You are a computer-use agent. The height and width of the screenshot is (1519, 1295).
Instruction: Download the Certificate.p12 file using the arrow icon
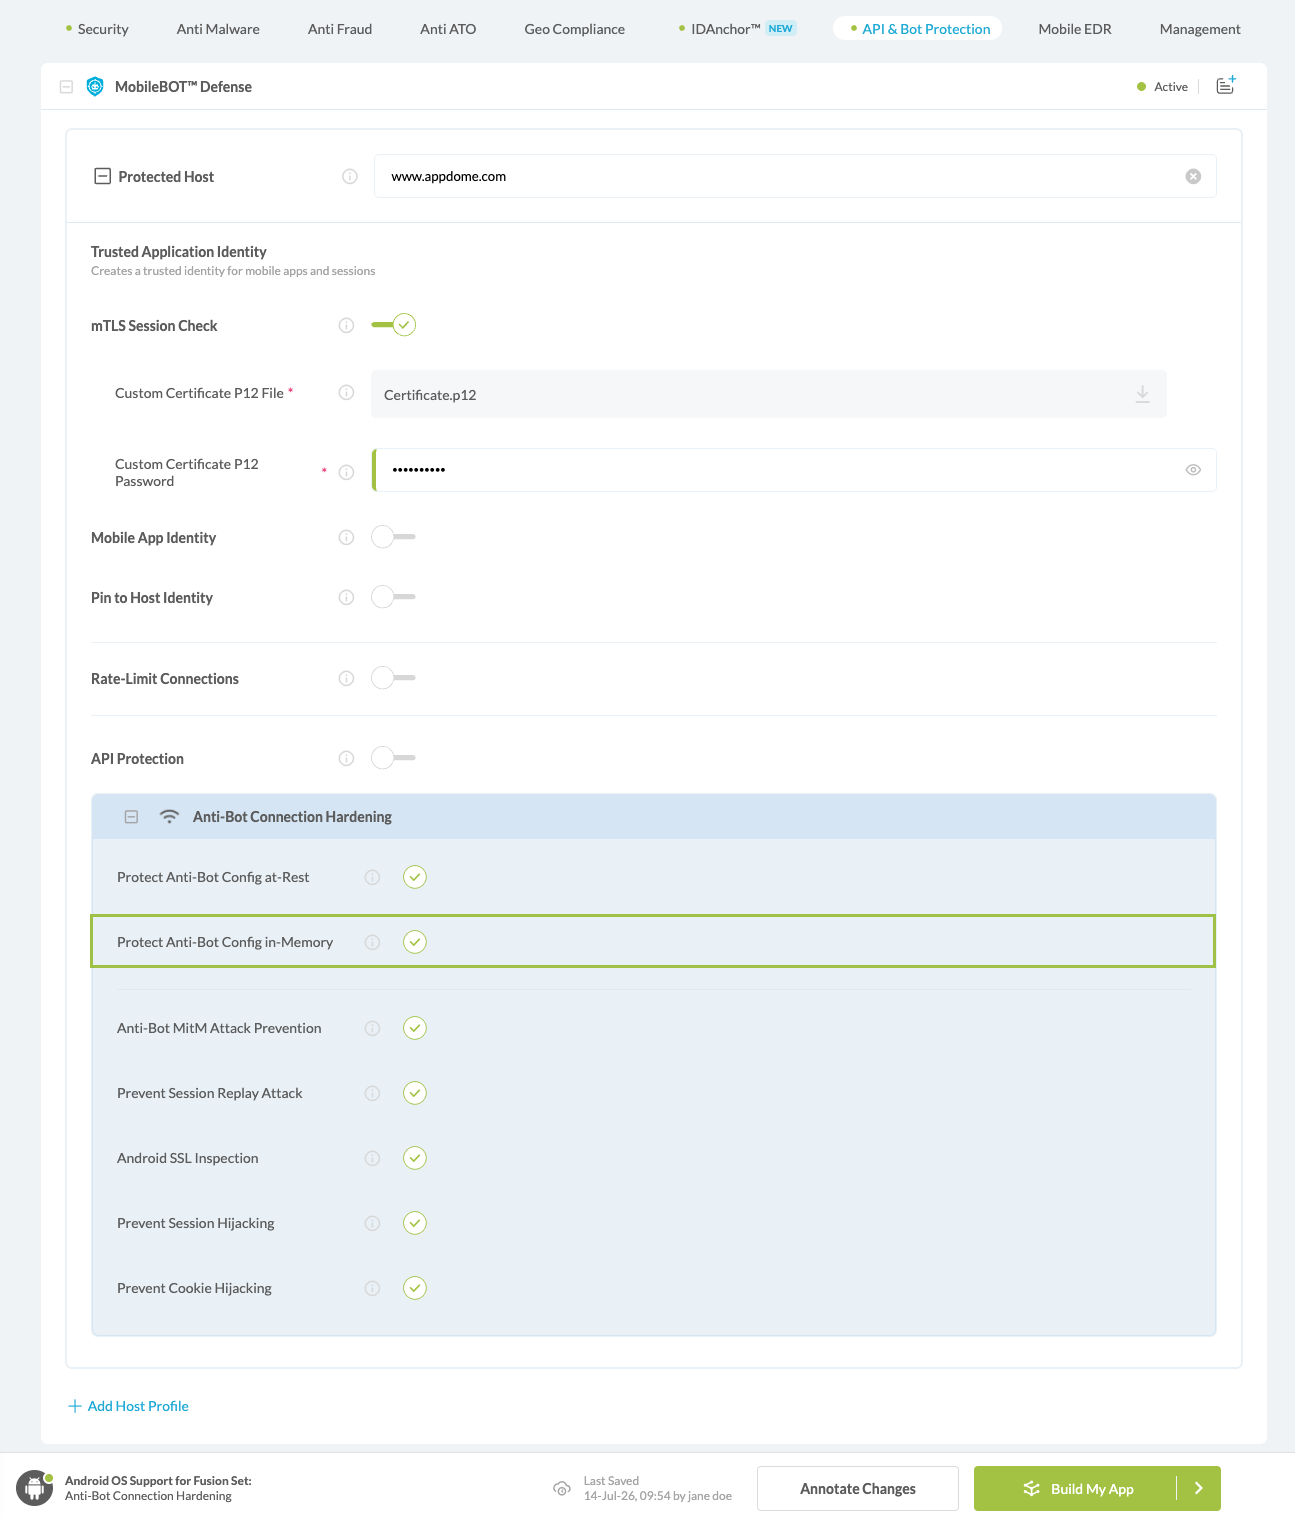pos(1142,394)
